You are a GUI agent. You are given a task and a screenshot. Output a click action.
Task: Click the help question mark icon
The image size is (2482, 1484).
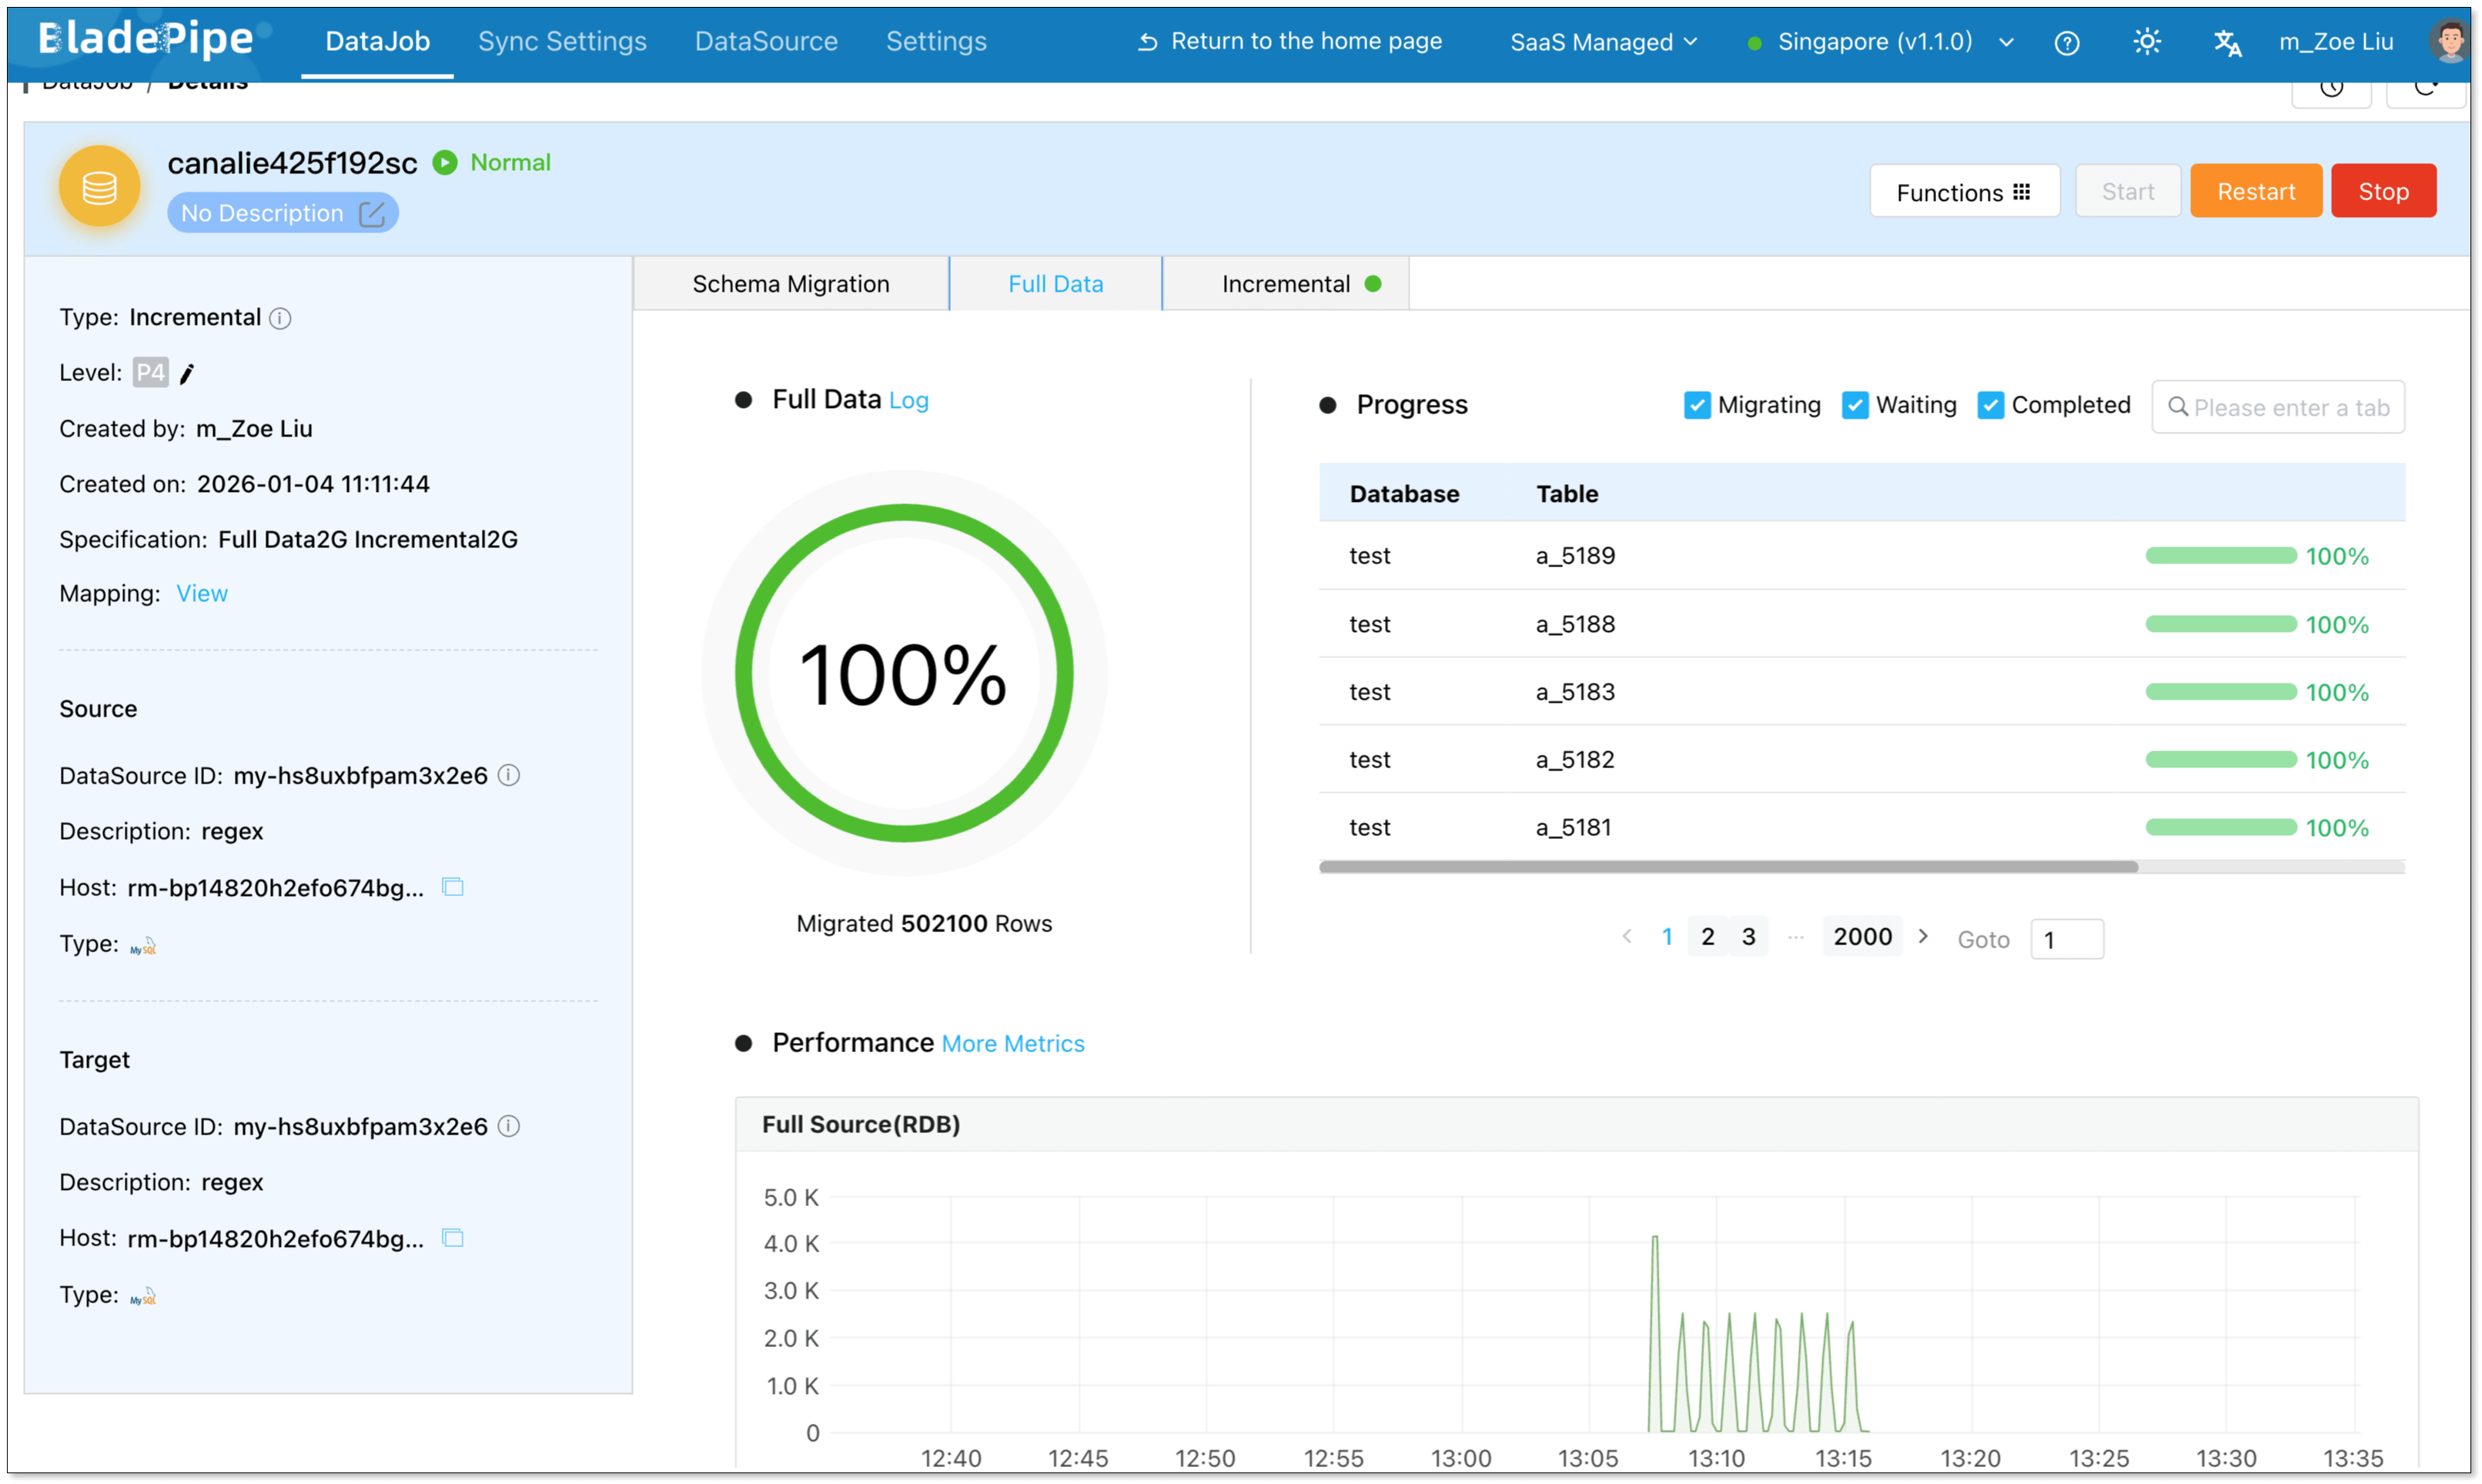[2066, 42]
